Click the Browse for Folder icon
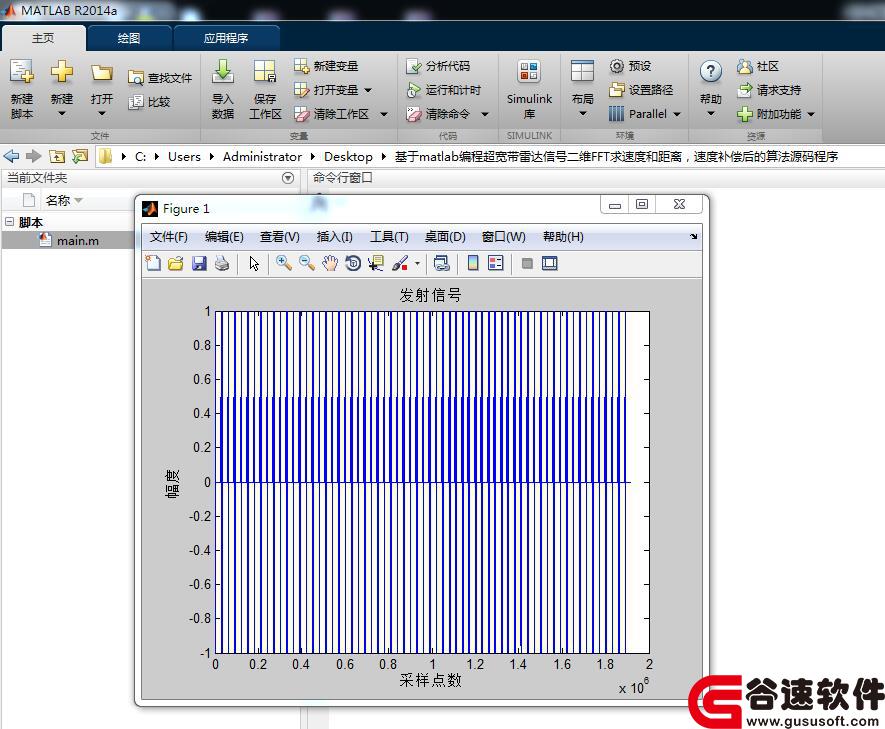The height and width of the screenshot is (729, 885). tap(80, 156)
